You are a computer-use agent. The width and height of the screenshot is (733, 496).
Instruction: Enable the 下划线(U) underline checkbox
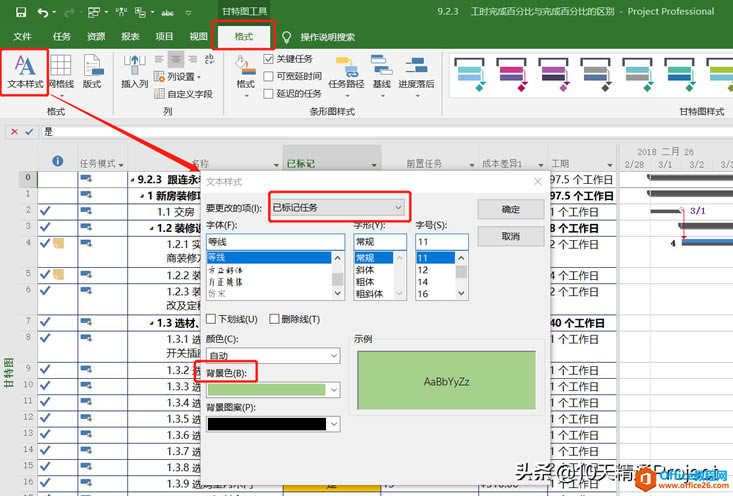coord(211,319)
